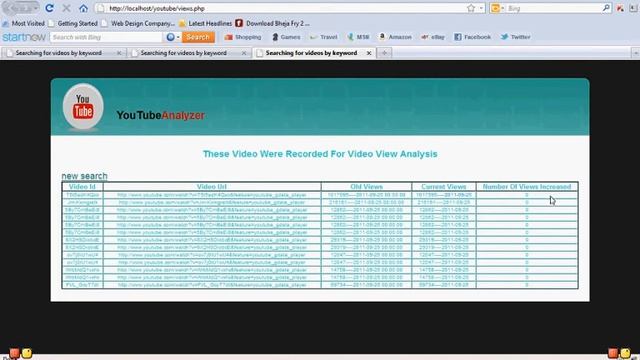Focus the localhost/youtube/views.php address bar
Screen dimensions: 640x360
click(x=282, y=8)
